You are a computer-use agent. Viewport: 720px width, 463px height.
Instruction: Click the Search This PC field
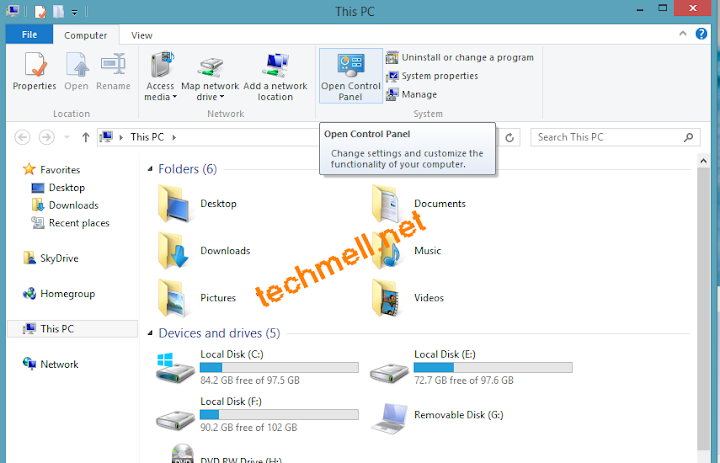pyautogui.click(x=615, y=137)
